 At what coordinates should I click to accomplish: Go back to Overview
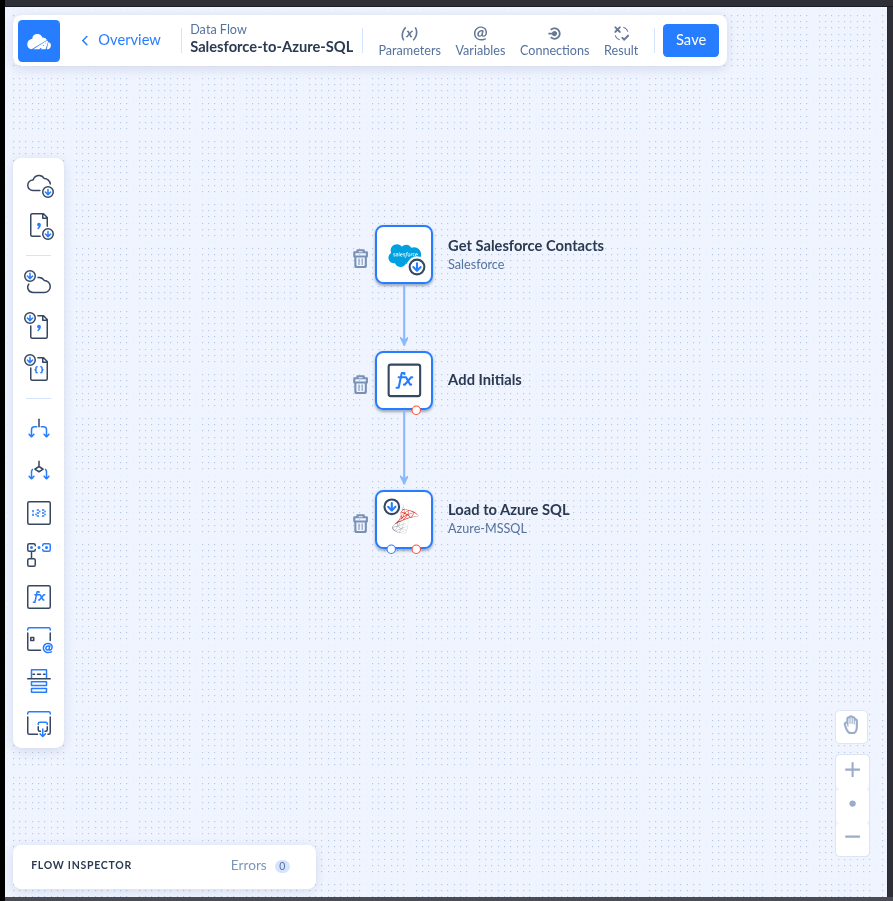click(x=121, y=40)
